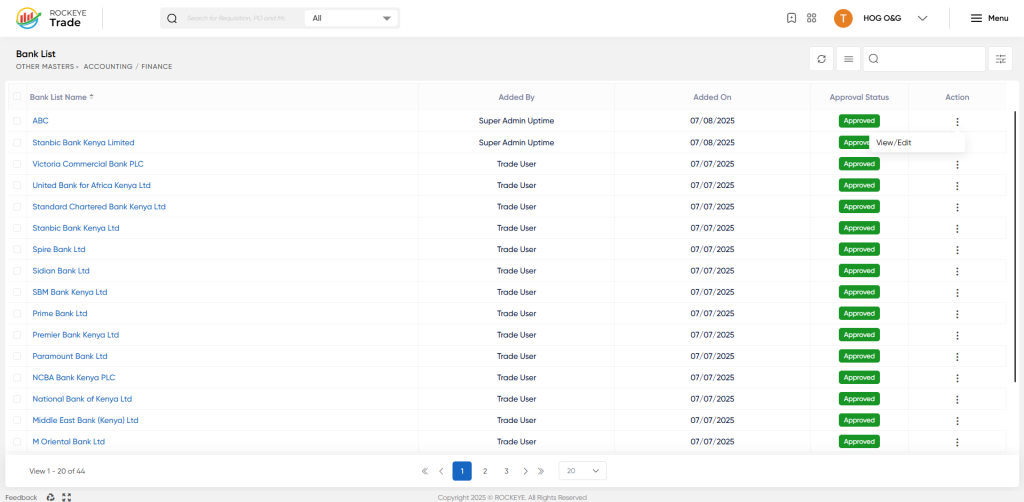
Task: Open action menu for Standard Chartered Bank
Action: click(x=957, y=208)
